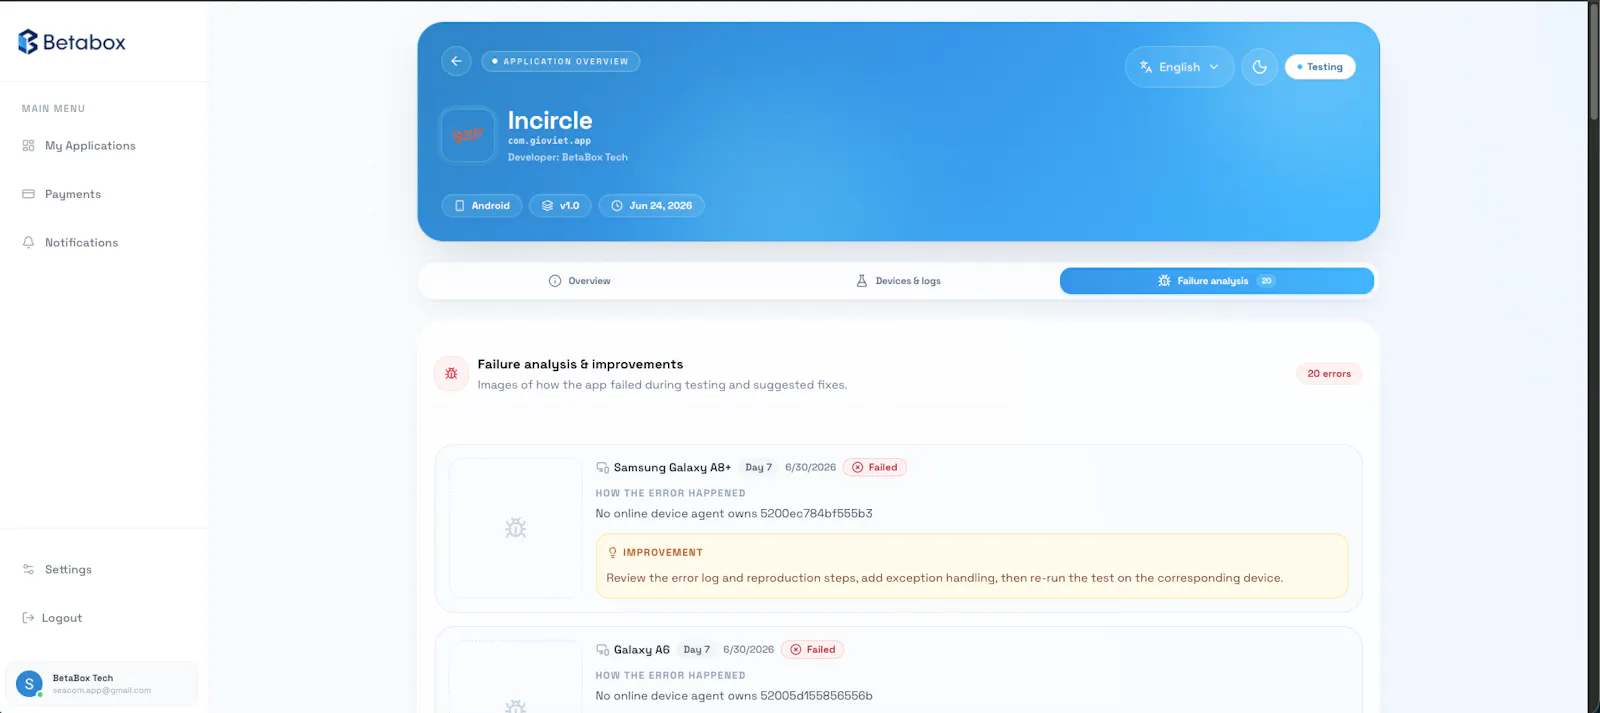Viewport: 1600px width, 713px height.
Task: Click Developer: BetaBox Tech text
Action: click(568, 157)
